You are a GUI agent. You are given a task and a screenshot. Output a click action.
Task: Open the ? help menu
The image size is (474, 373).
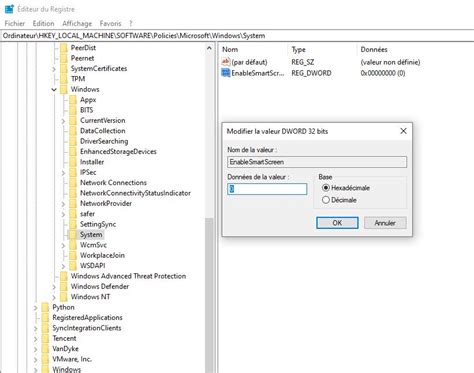pyautogui.click(x=131, y=23)
